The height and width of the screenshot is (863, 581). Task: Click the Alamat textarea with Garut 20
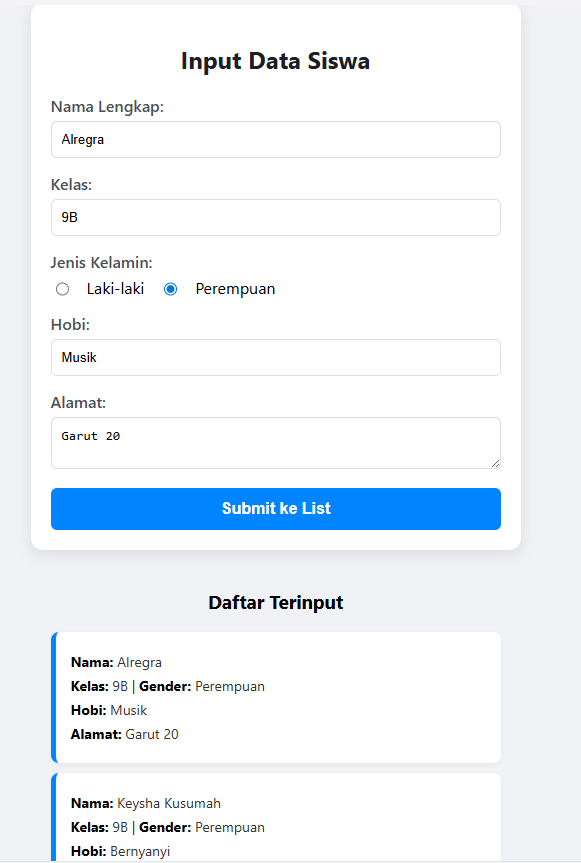pos(276,443)
